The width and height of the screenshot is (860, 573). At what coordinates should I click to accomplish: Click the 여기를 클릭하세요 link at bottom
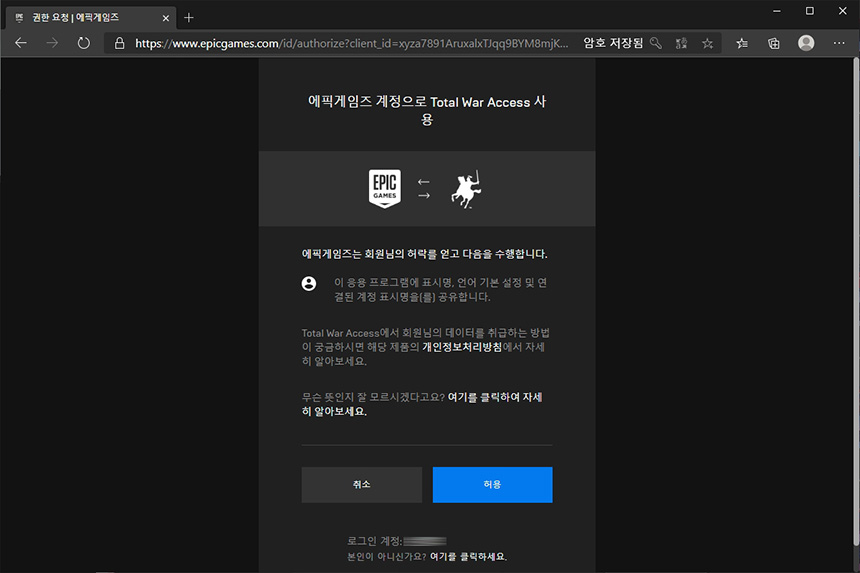click(x=468, y=557)
